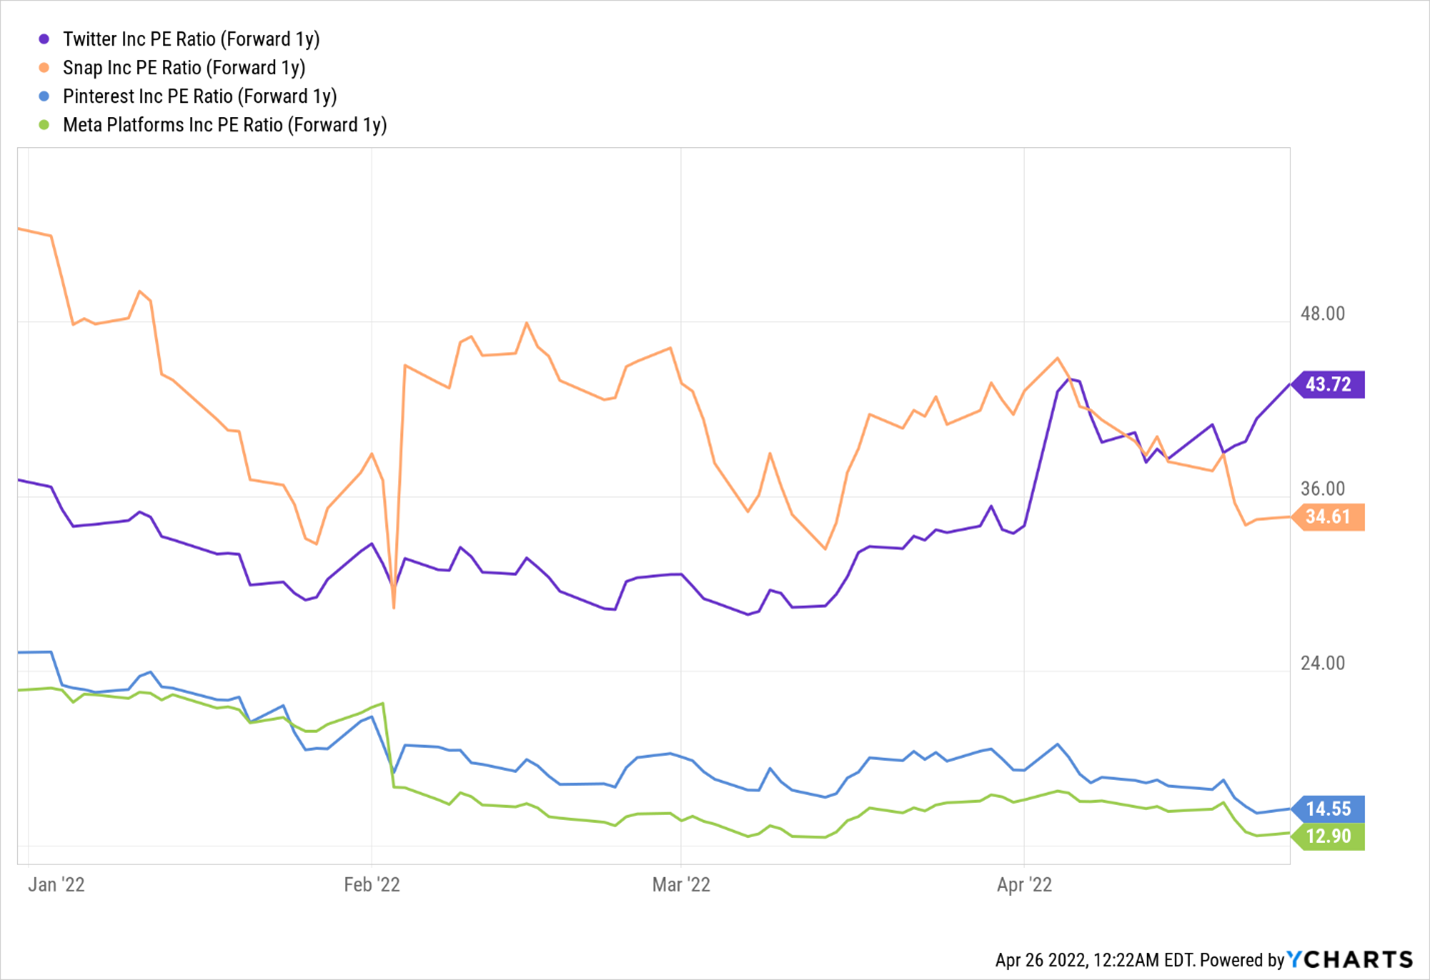Screen dimensions: 1430x980
Task: Click the green Meta Platforms legend dot
Action: (x=44, y=125)
